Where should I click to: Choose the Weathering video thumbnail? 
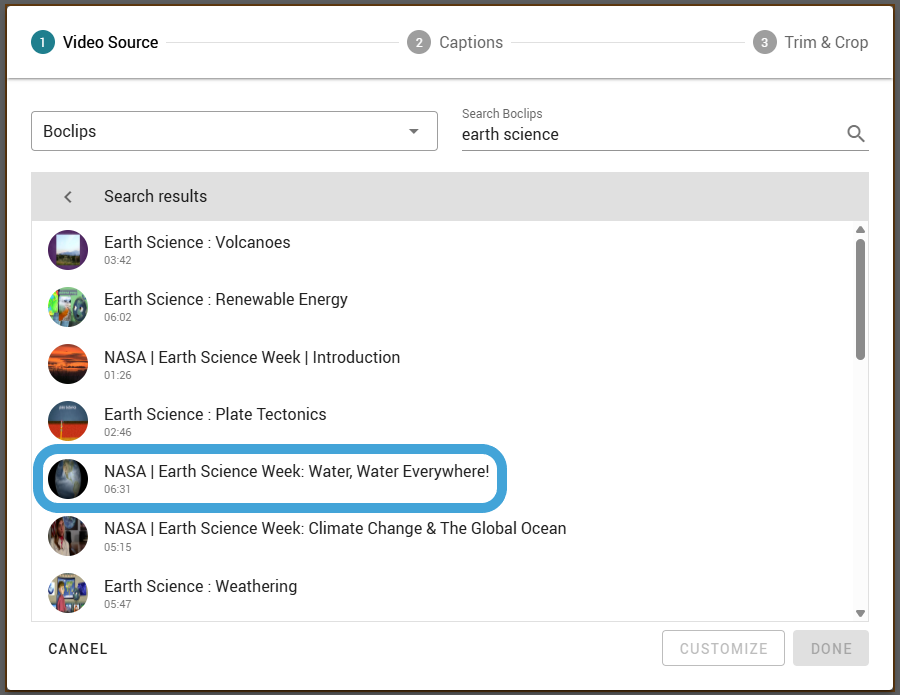(x=68, y=593)
